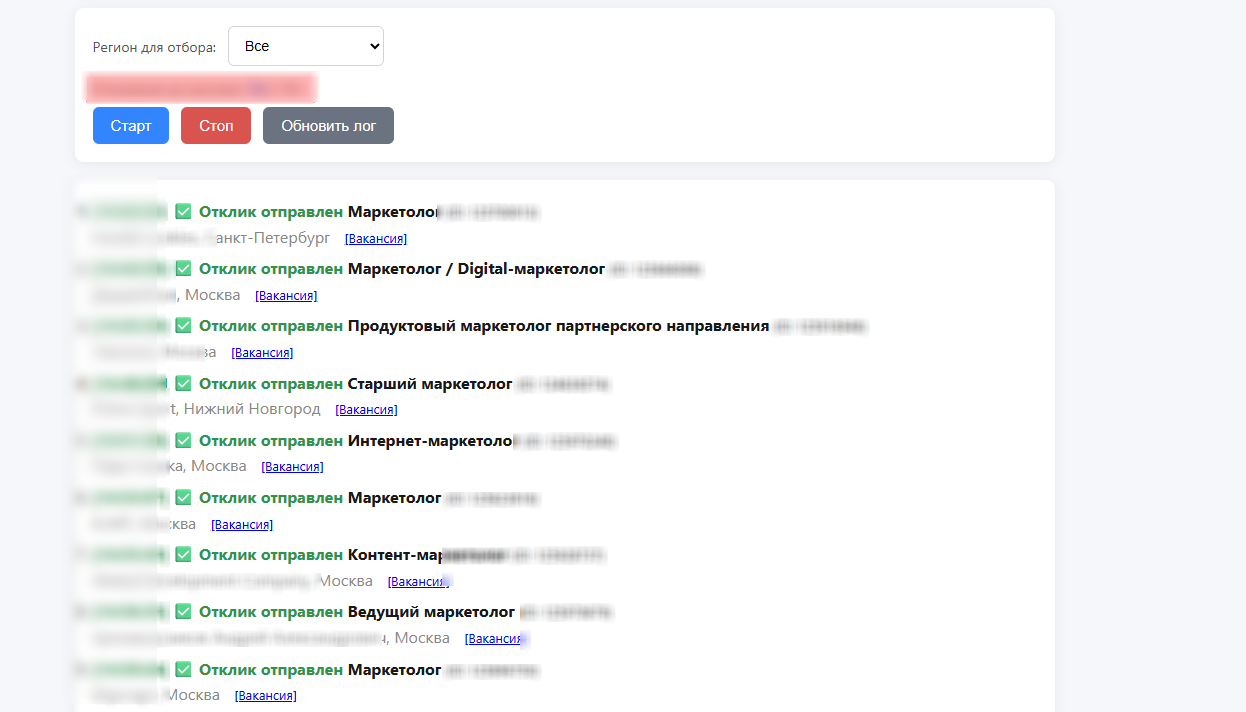
Task: Click the Продуктовый маркетолог партнерского направления title
Action: [x=558, y=326]
